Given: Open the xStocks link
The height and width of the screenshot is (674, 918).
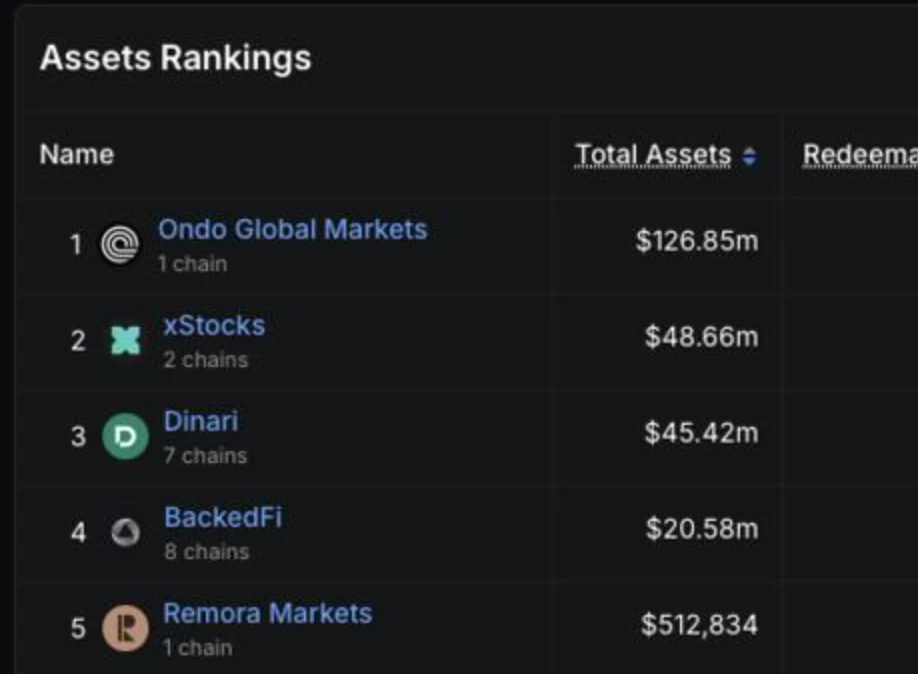Looking at the screenshot, I should 214,324.
